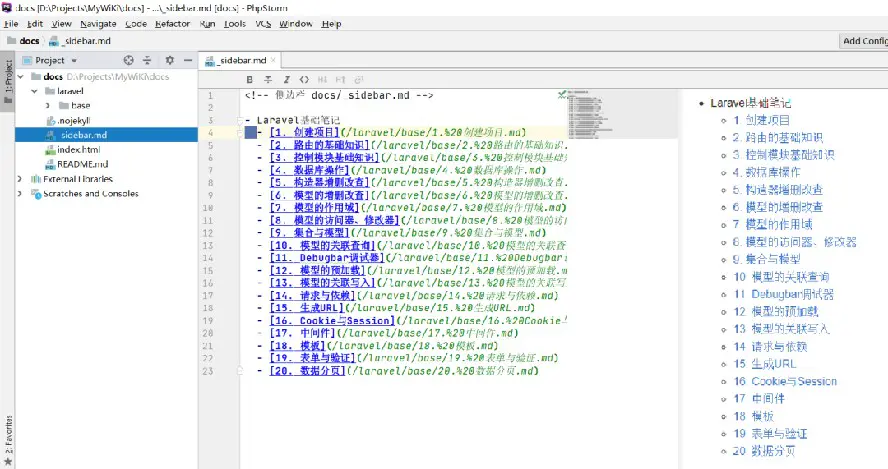Toggle strikethrough in the Markdown toolbar
This screenshot has height=469, width=888.
coord(268,80)
